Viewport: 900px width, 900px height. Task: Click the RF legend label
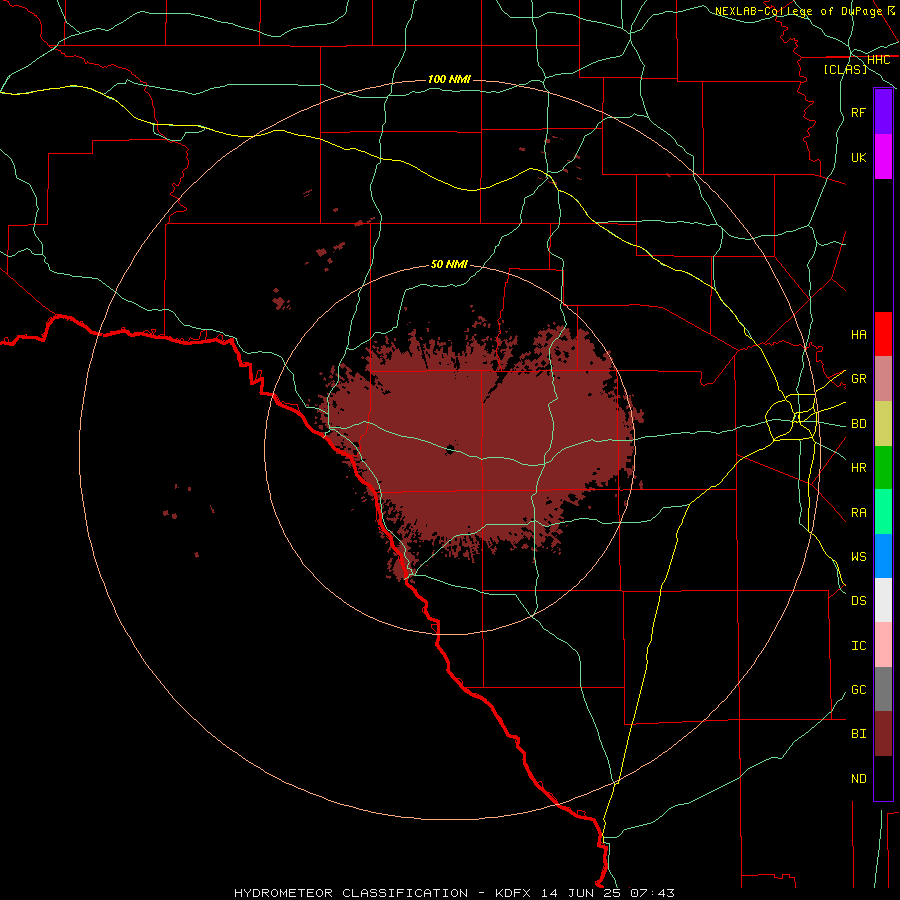point(858,112)
